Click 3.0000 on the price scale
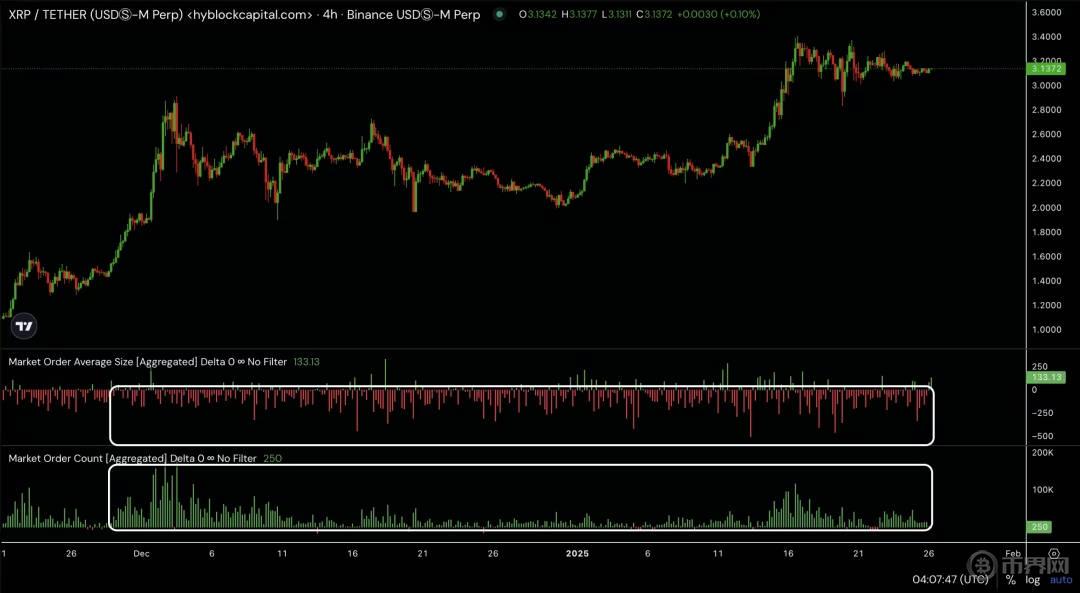1080x593 pixels. (x=1046, y=85)
